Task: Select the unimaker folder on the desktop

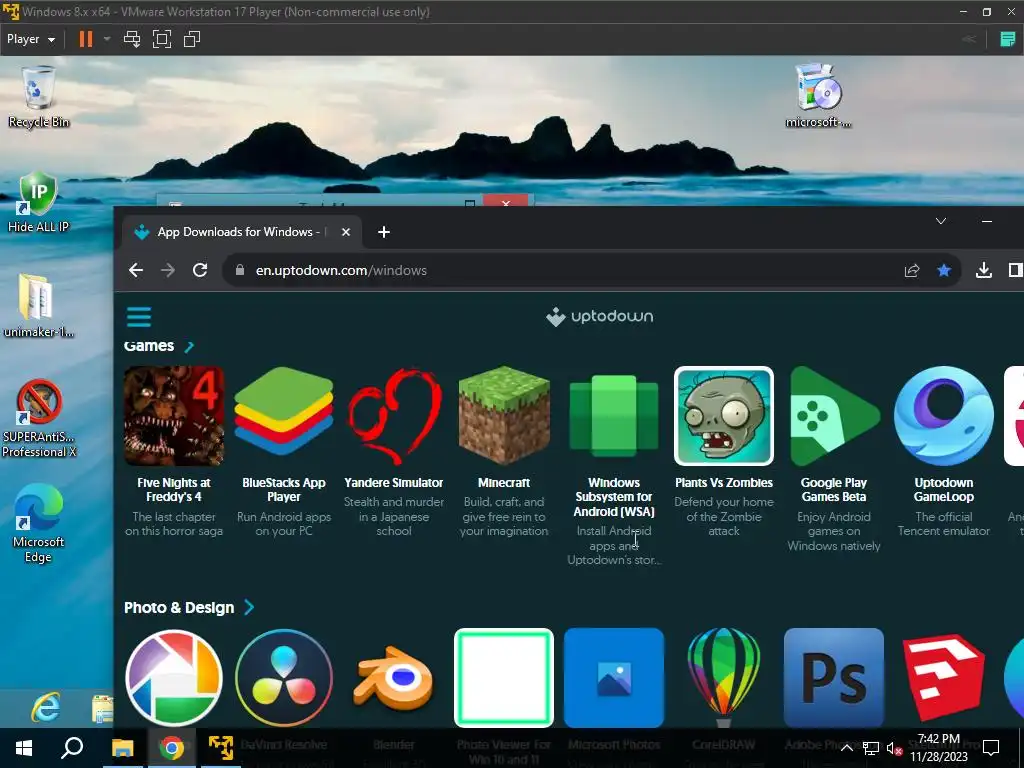Action: (x=38, y=306)
